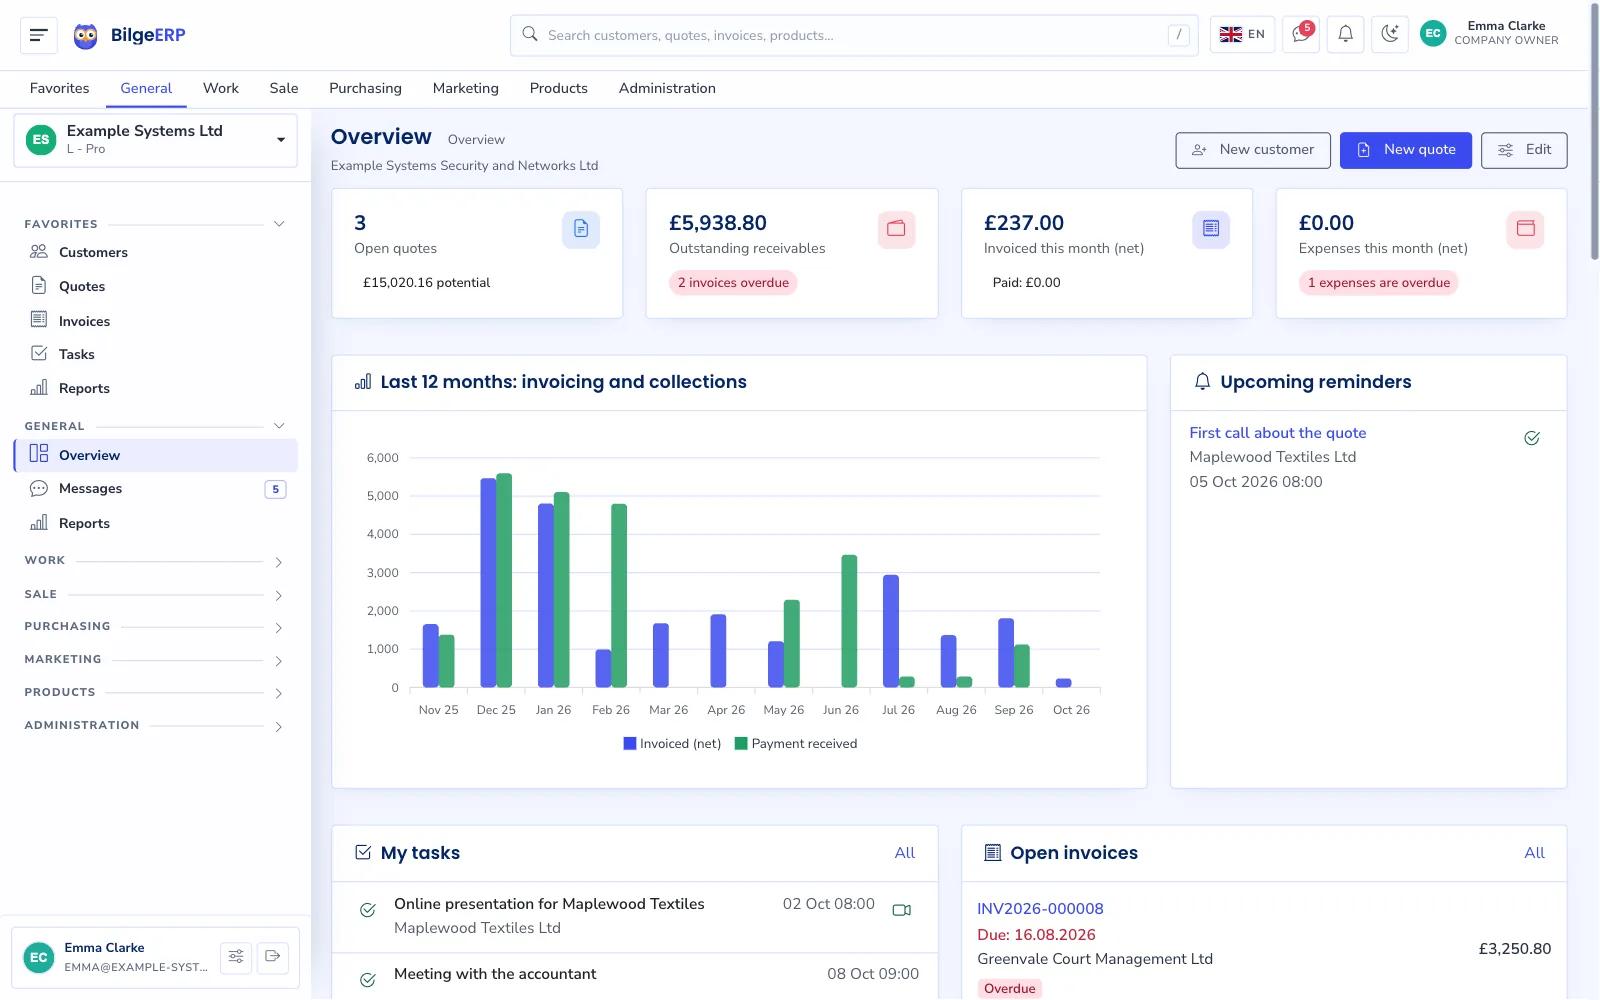Click the logout icon in sidebar footer
Screen dimensions: 1600x1000
pyautogui.click(x=272, y=957)
